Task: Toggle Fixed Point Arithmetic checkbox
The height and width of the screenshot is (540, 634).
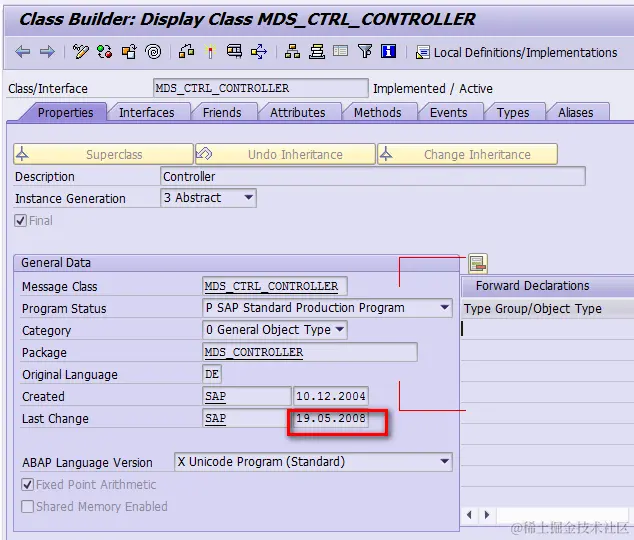Action: (x=27, y=484)
